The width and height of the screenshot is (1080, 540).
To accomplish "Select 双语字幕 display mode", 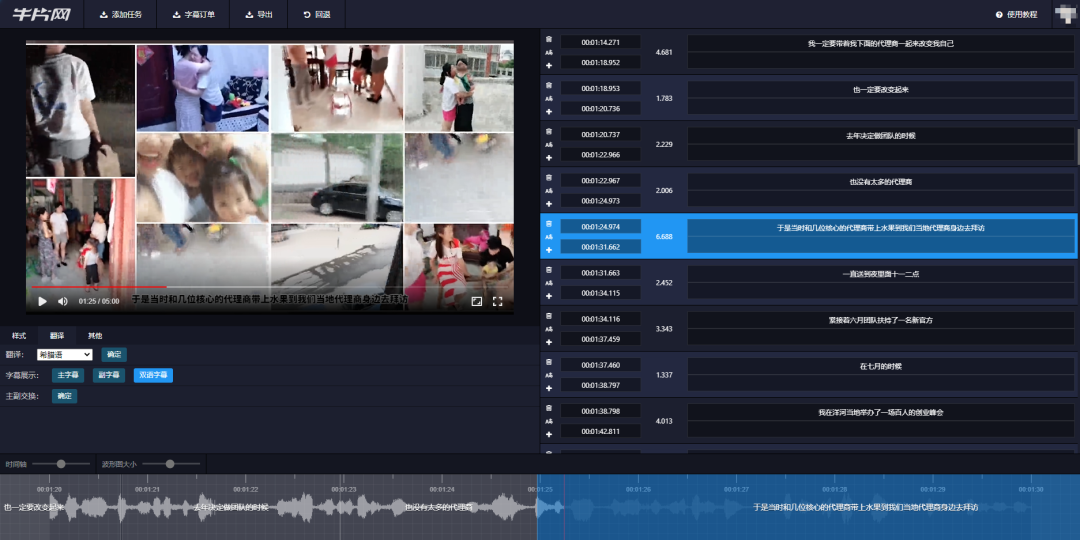I will click(153, 375).
